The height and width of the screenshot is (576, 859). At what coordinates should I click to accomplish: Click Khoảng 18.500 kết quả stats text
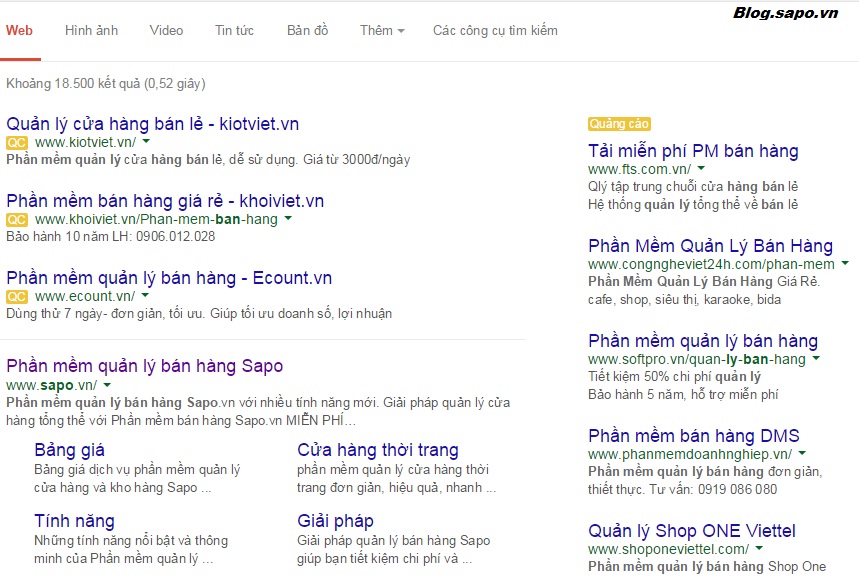click(x=106, y=83)
